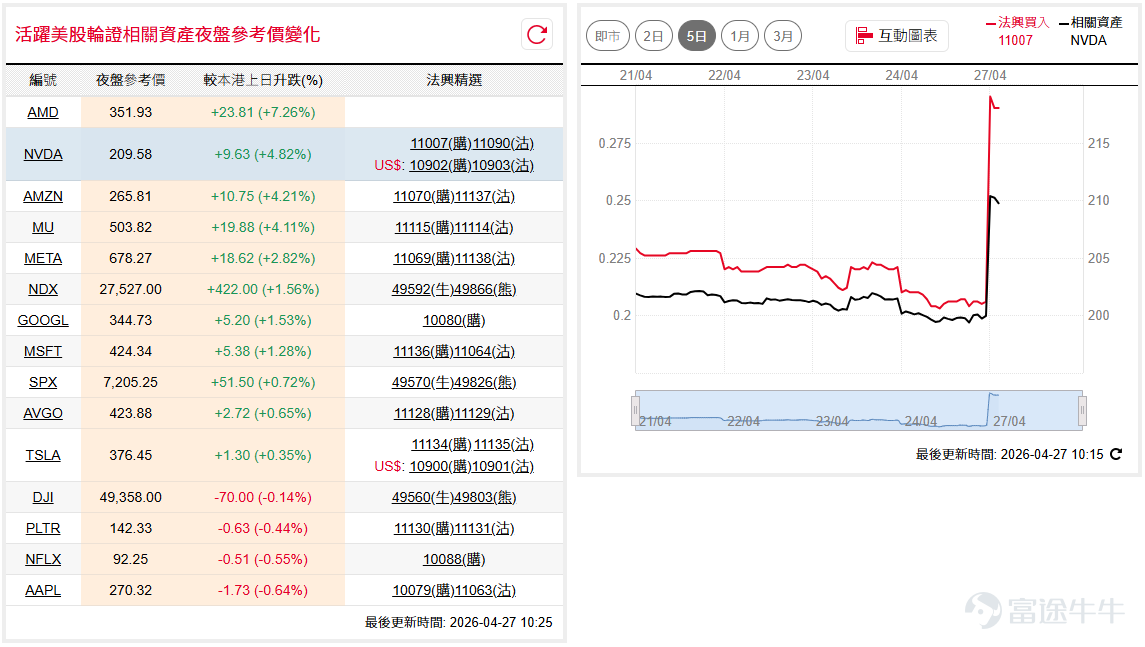Open MSFT warrant 11136(購)11064(沽) link

click(x=454, y=351)
